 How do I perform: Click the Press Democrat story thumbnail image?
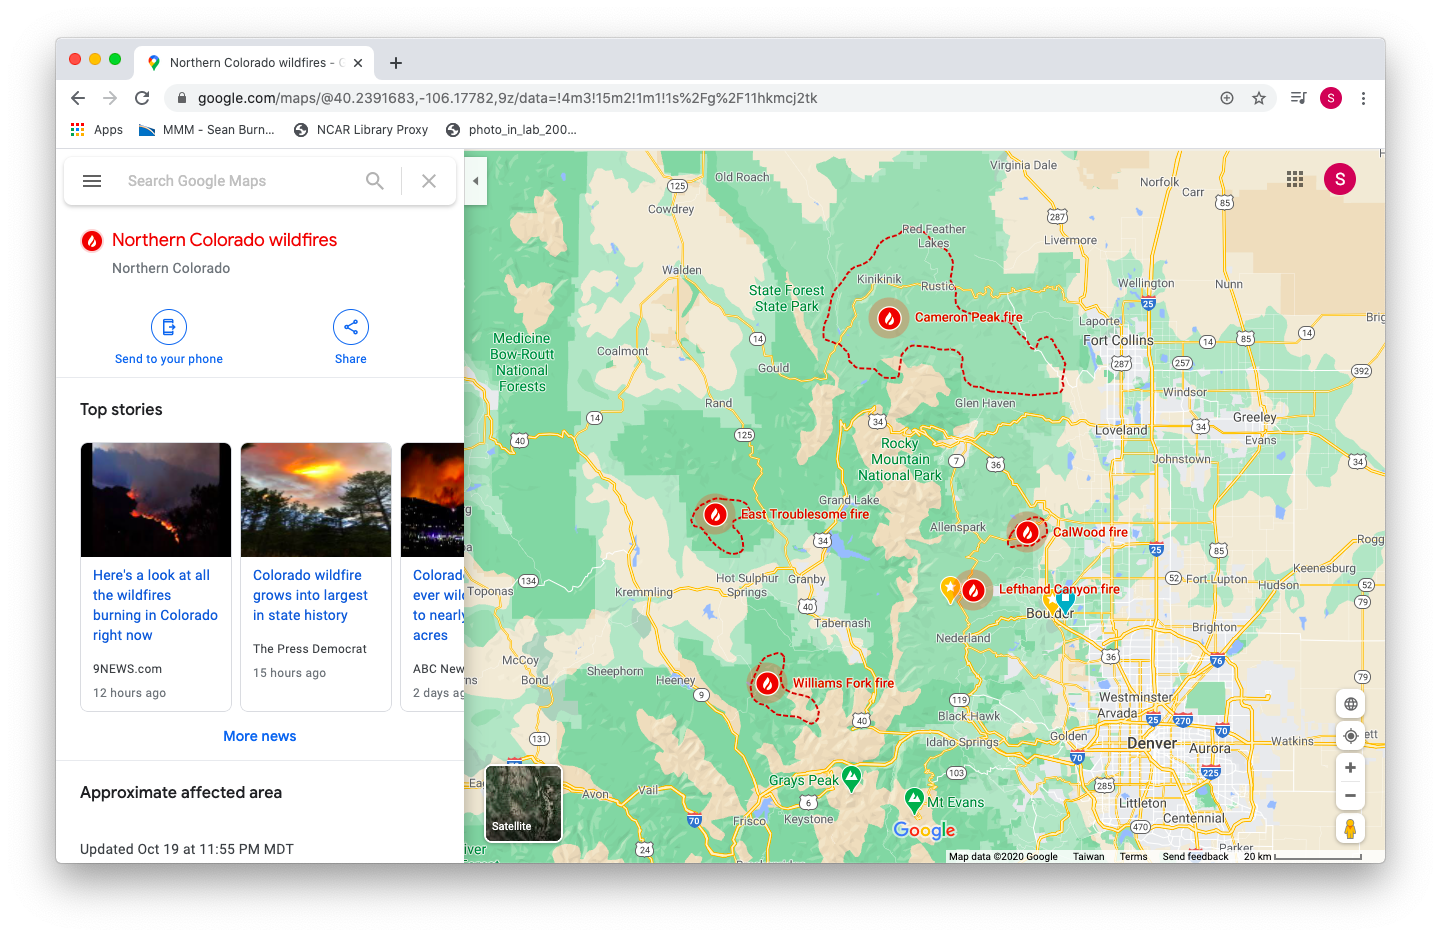316,500
